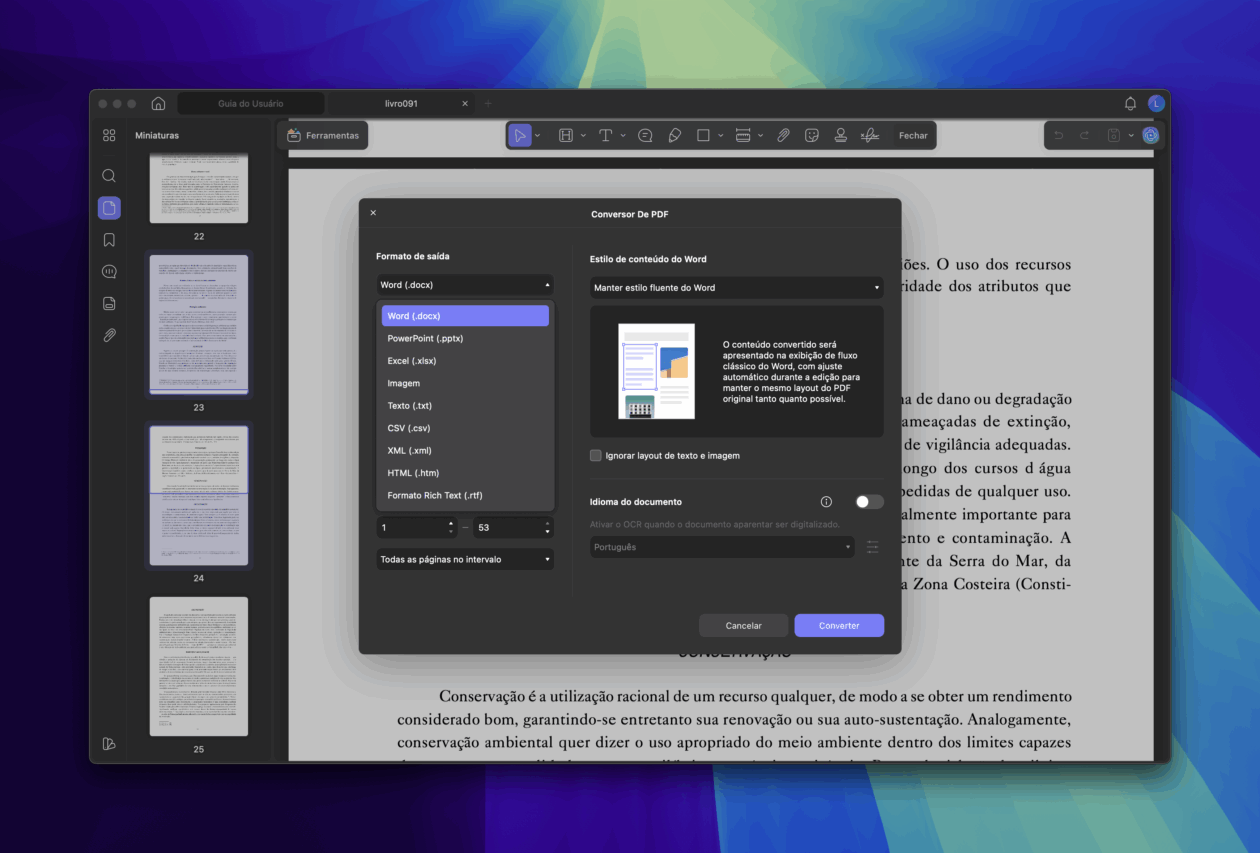Choose CSV (.csv) format
Screen dimensions: 1260x853
(465, 428)
